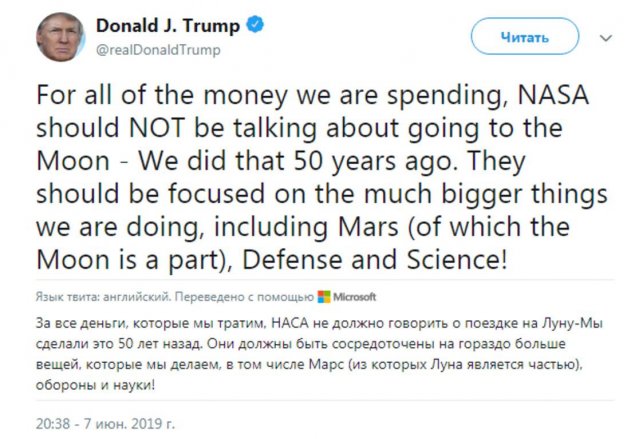The width and height of the screenshot is (631, 439).
Task: Expand the tweet options chevron menu
Action: [x=604, y=36]
